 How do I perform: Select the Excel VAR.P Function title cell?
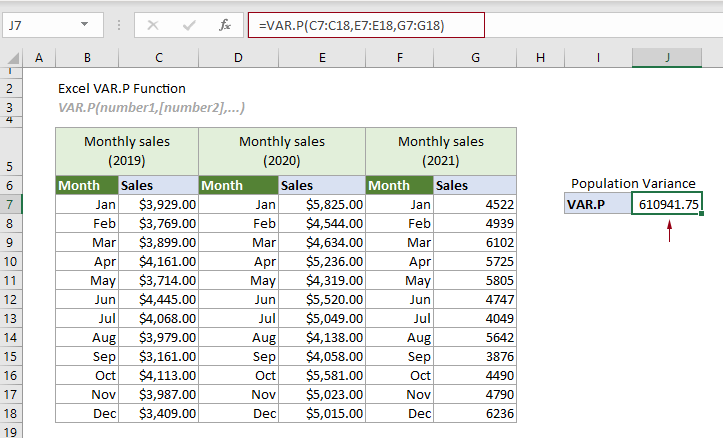click(121, 88)
